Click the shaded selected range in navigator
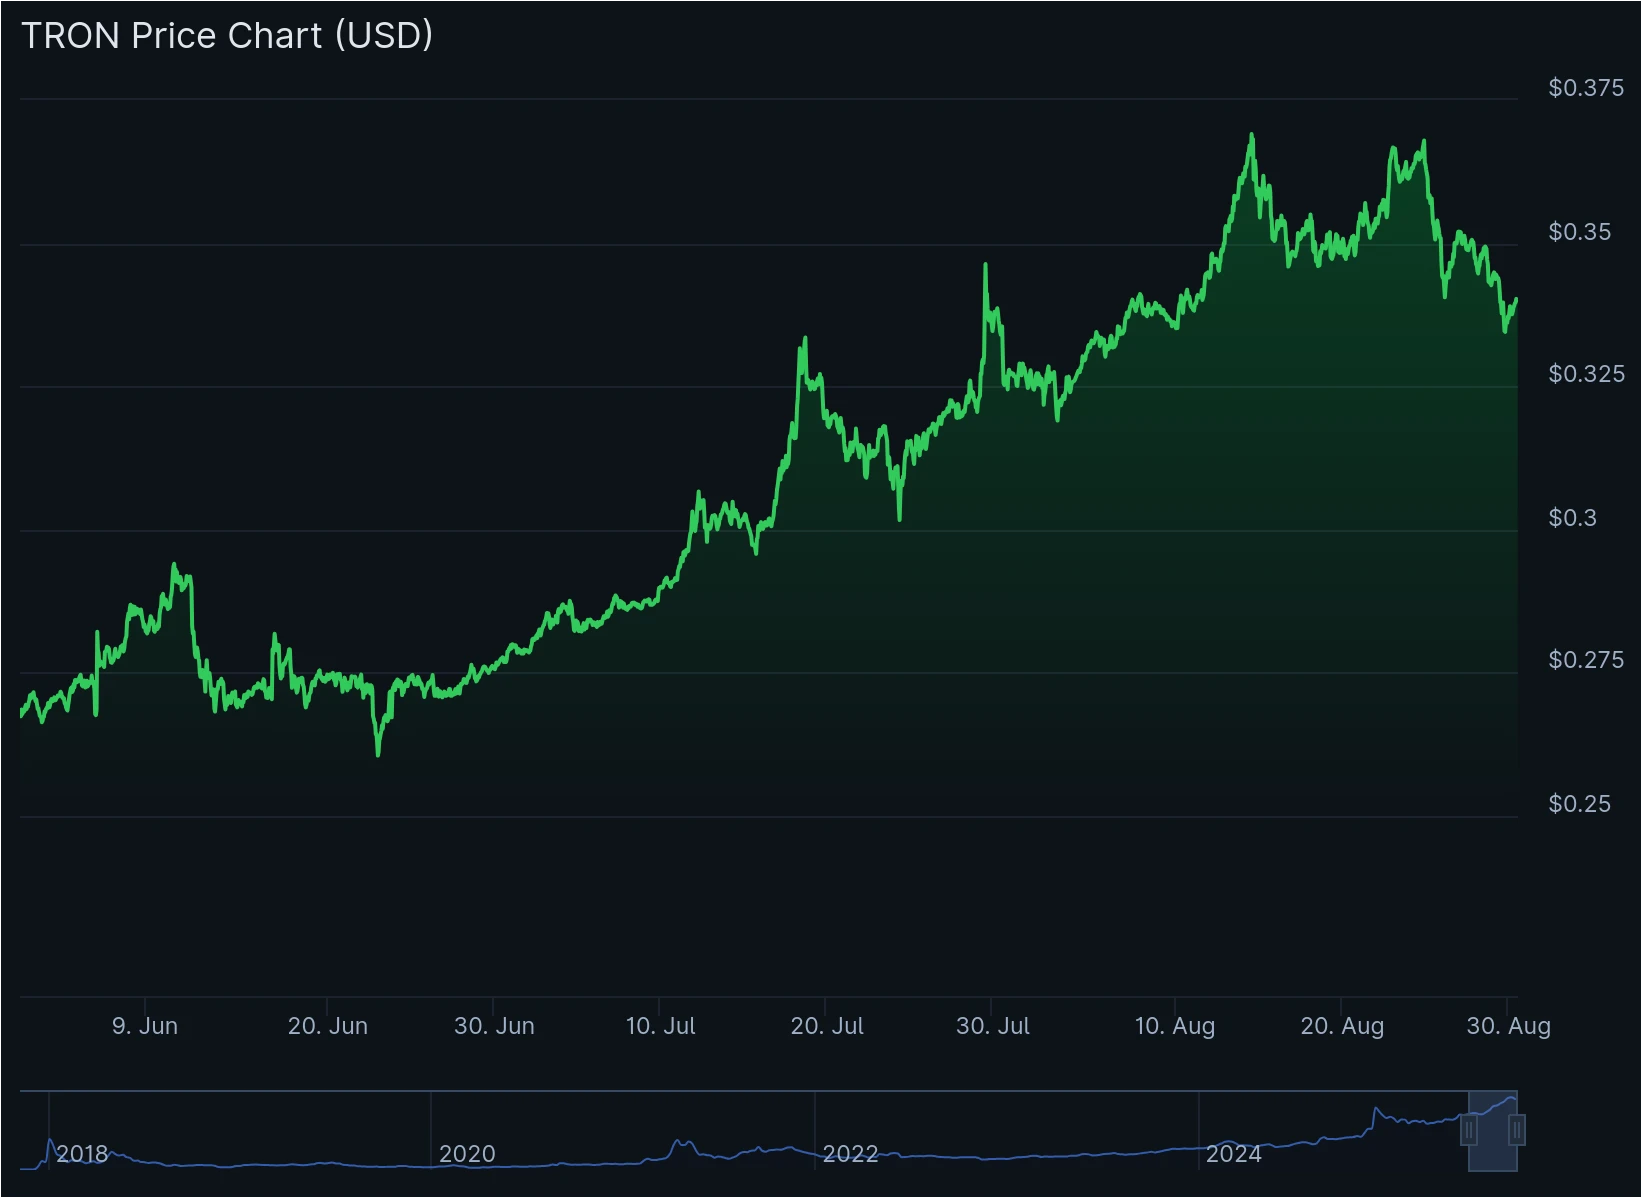Screen dimensions: 1644x1200 (1493, 1132)
